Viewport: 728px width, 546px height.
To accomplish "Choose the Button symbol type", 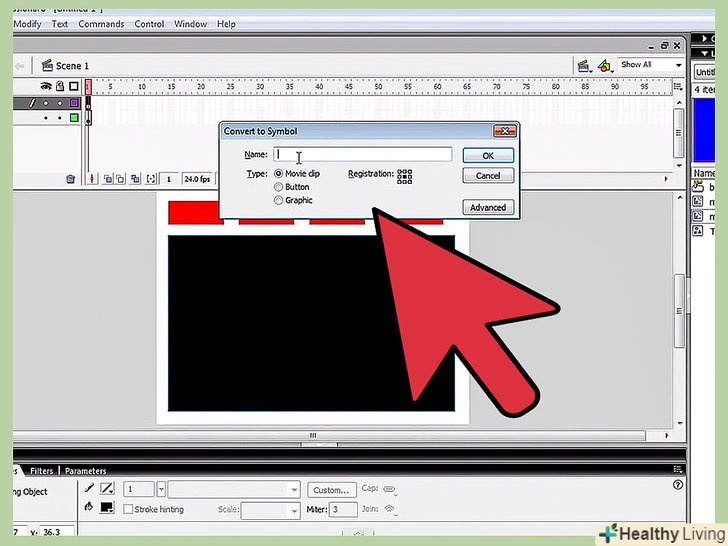I will point(278,187).
